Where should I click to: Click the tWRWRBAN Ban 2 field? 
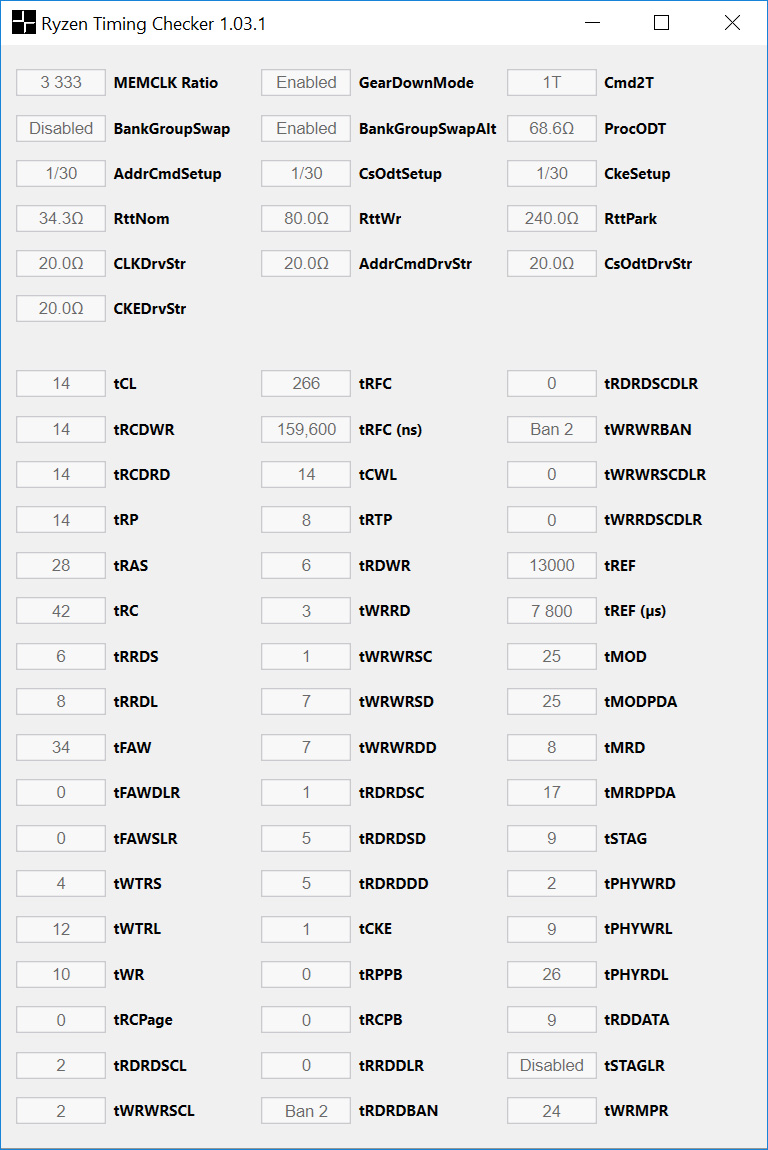551,429
